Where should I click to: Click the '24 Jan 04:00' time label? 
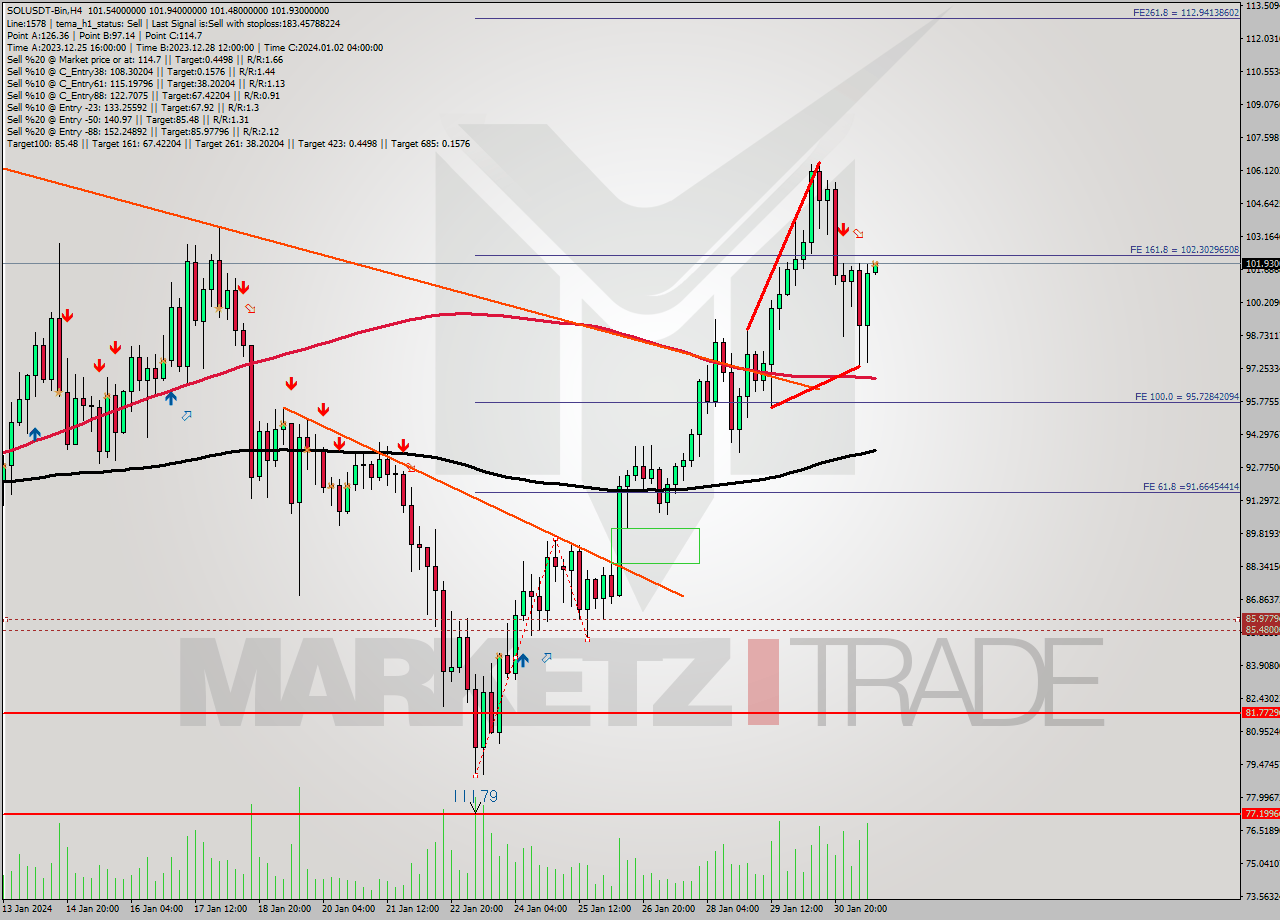point(541,909)
